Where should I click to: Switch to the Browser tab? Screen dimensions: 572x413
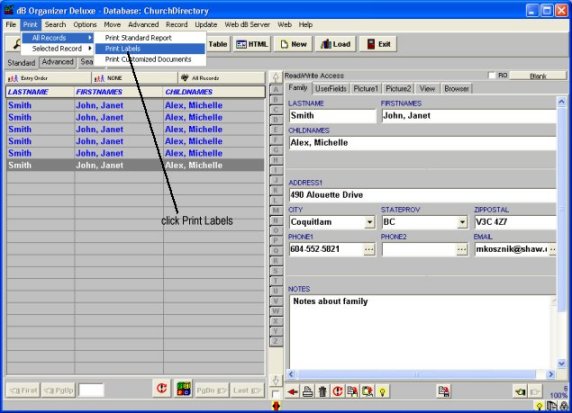(x=456, y=89)
